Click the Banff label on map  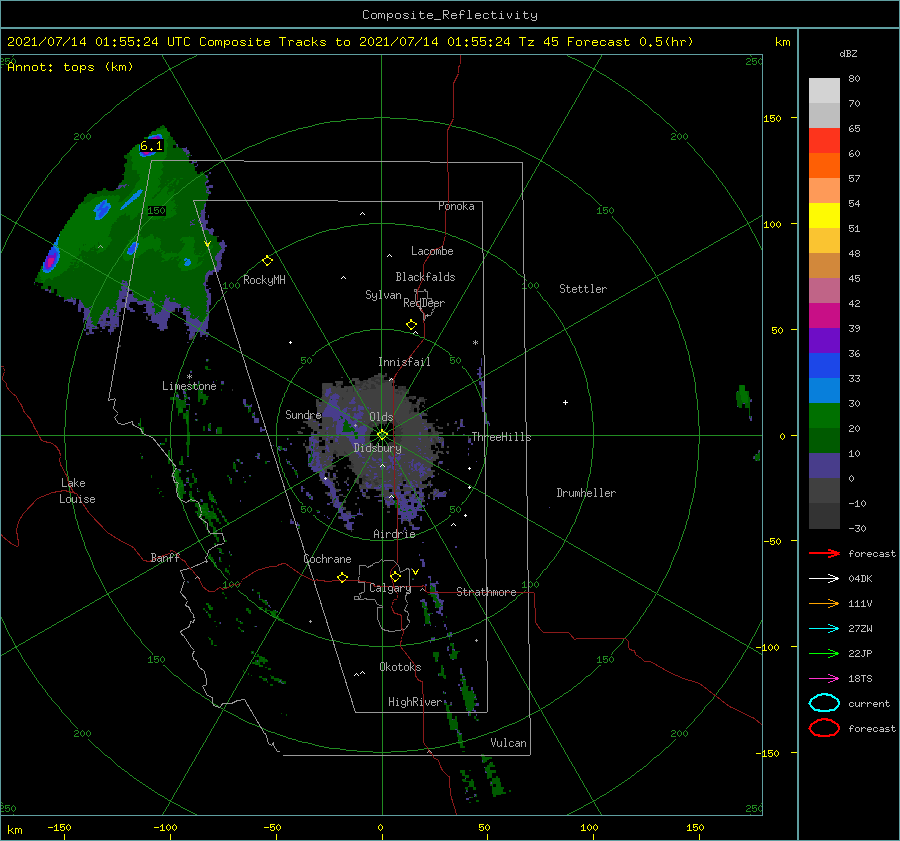[x=165, y=557]
